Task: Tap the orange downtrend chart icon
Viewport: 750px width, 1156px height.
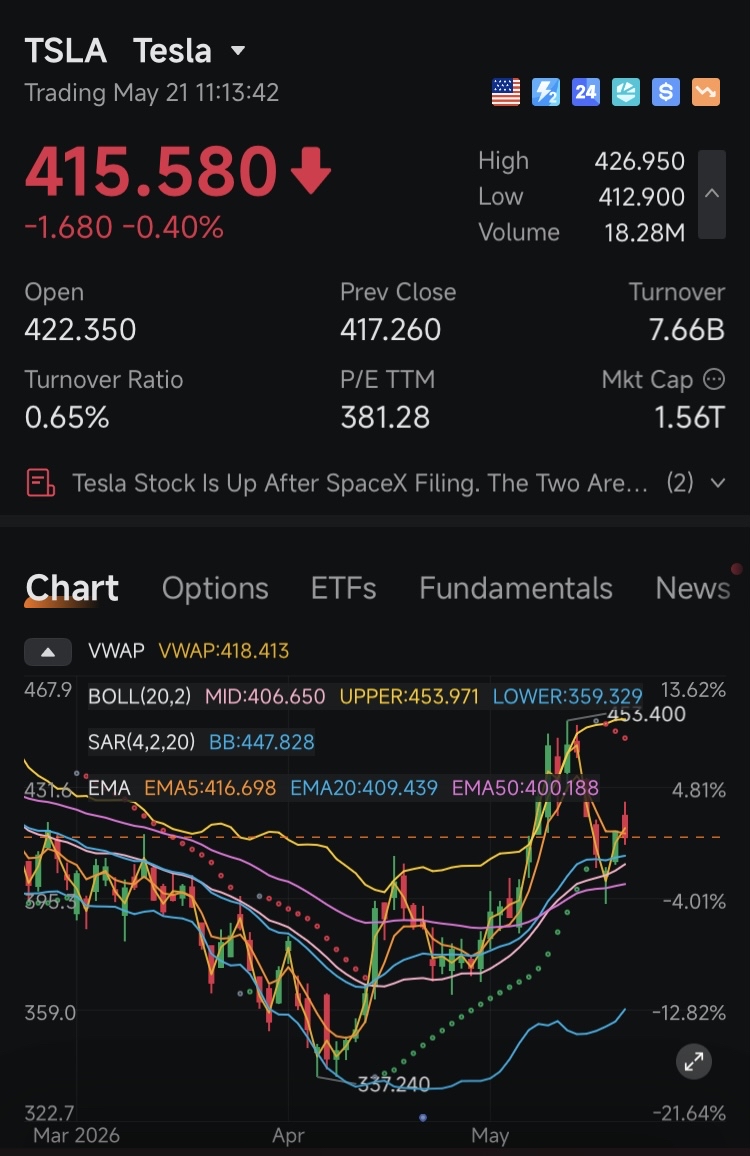Action: 706,92
